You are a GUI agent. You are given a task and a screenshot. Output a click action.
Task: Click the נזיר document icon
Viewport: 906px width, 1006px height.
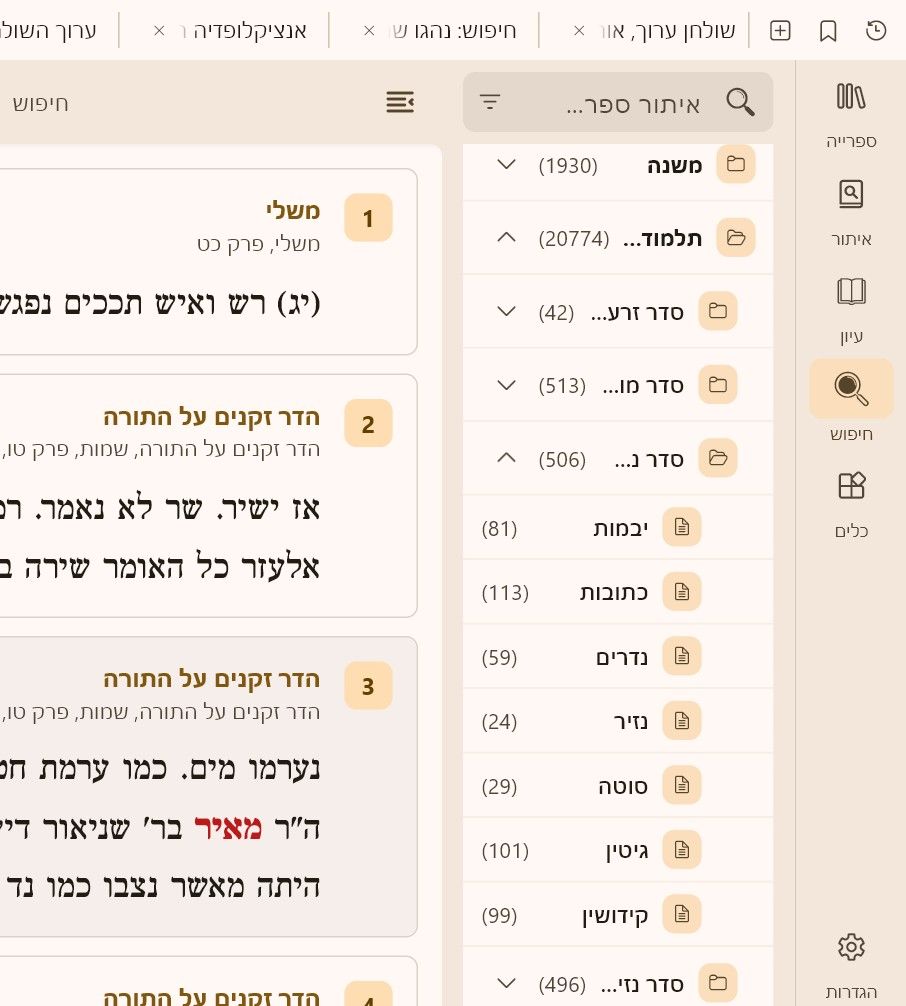(x=681, y=720)
